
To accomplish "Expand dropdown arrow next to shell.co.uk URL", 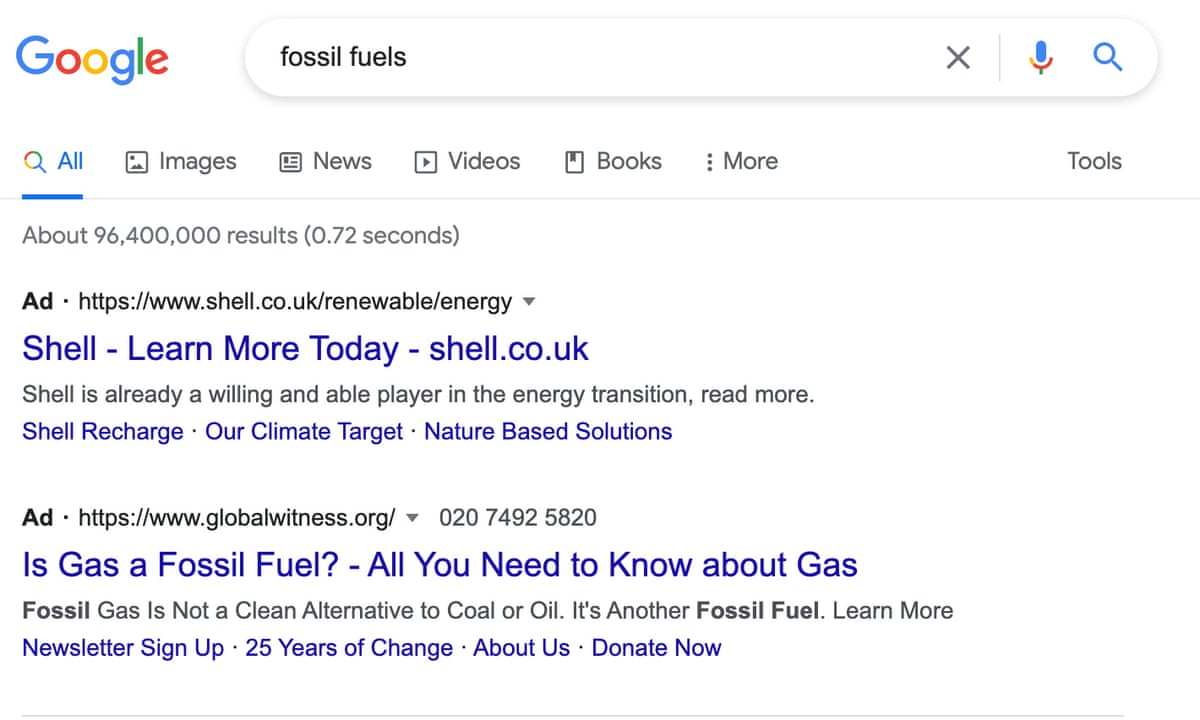I will point(530,301).
